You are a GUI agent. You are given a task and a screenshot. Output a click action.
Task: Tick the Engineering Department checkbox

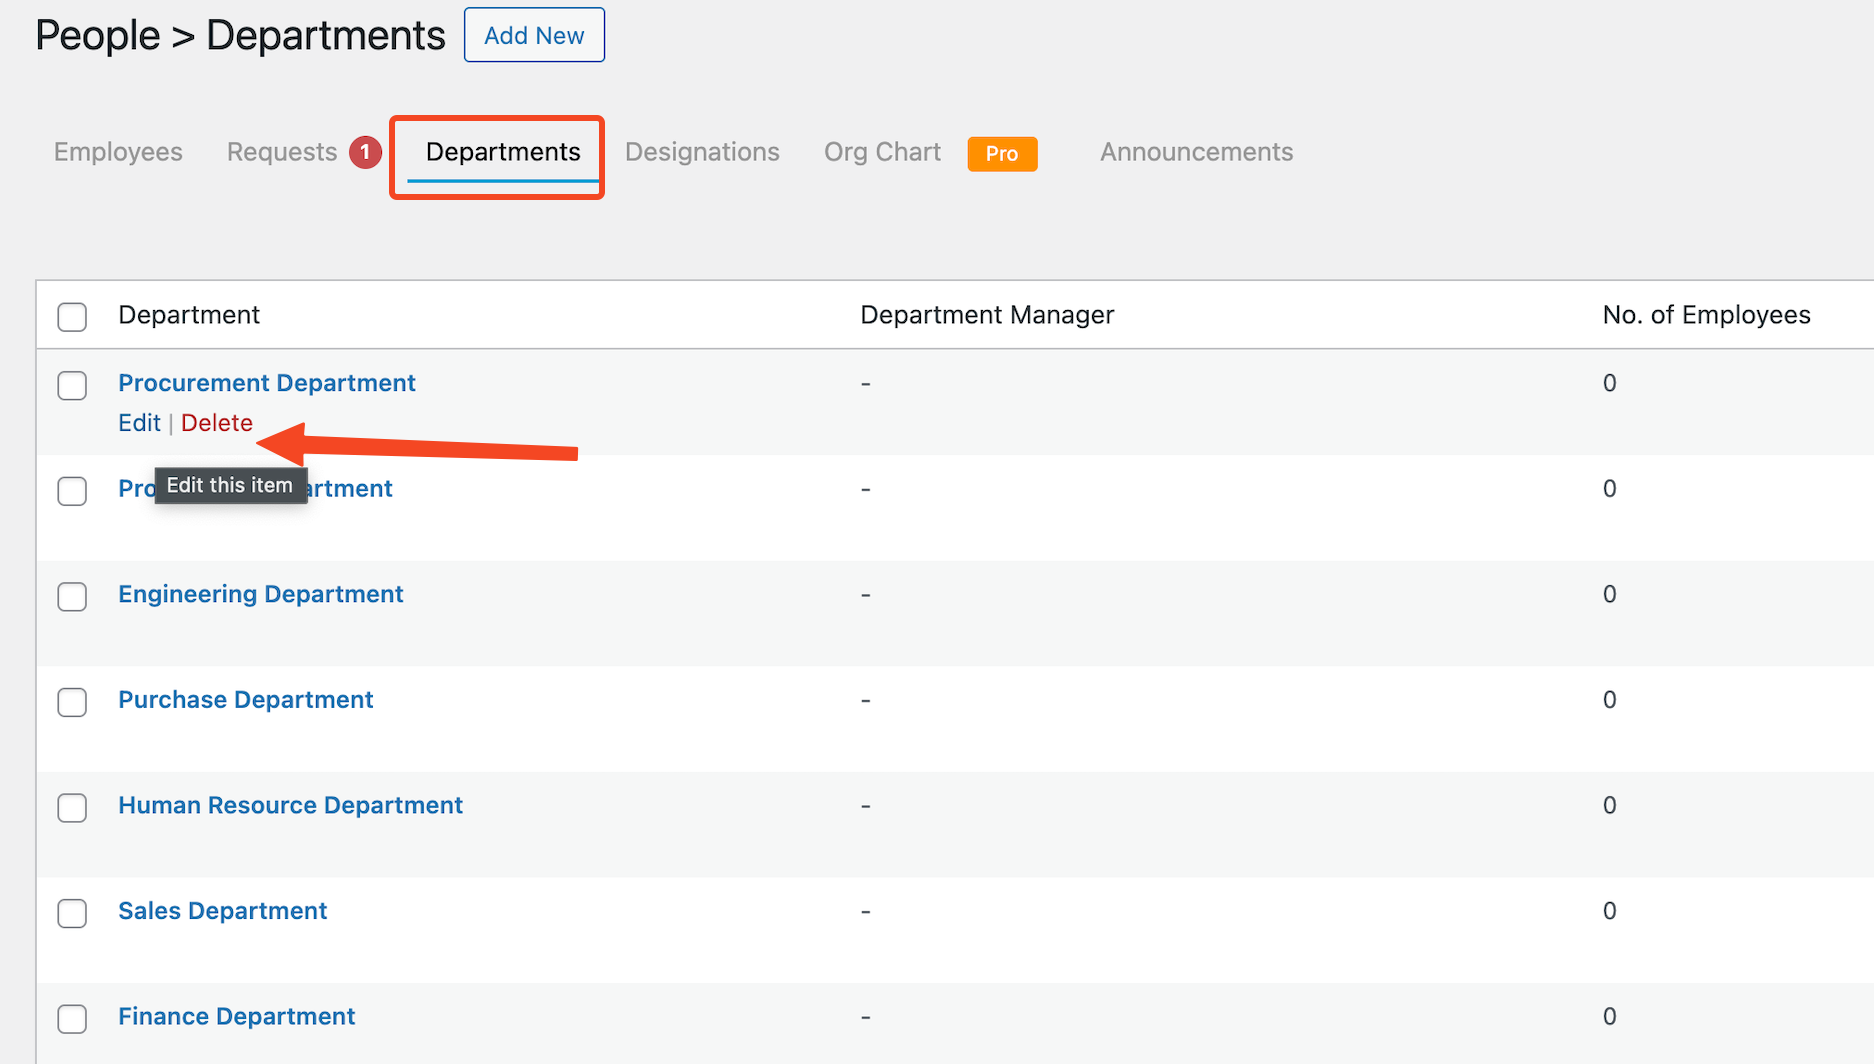coord(72,596)
